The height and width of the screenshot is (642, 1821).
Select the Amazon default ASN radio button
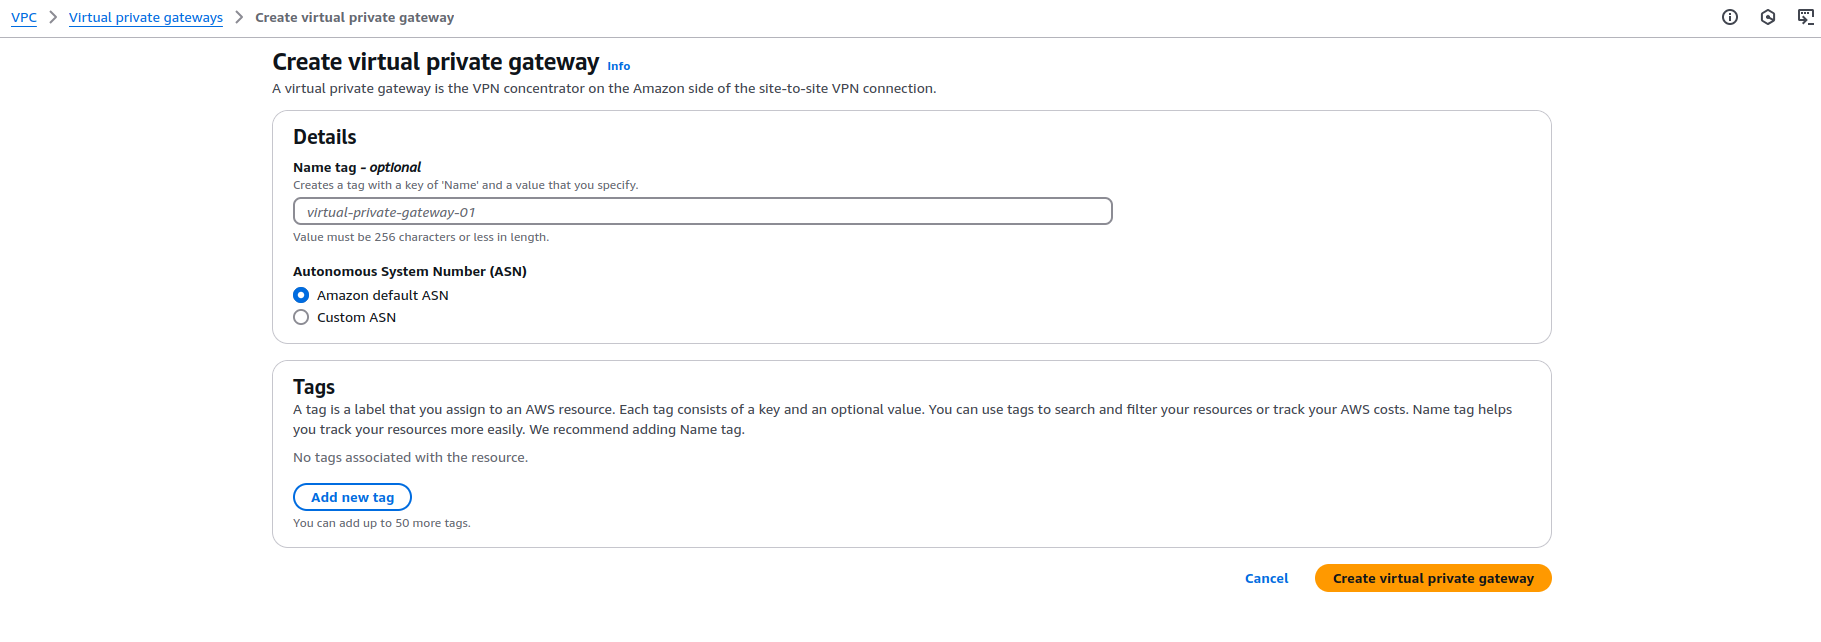coord(301,295)
